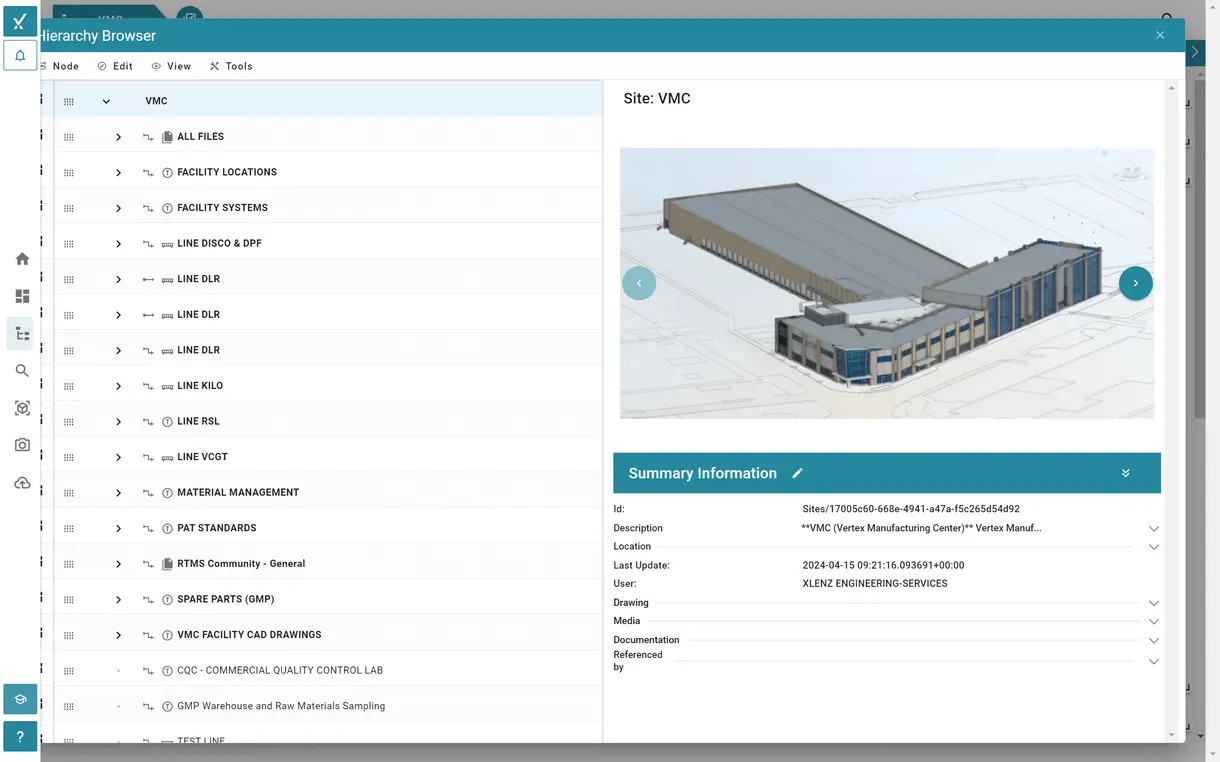Select the Hierarchy tree icon in the left sidebar
Screen dimensions: 1220x762
pyautogui.click(x=22, y=334)
